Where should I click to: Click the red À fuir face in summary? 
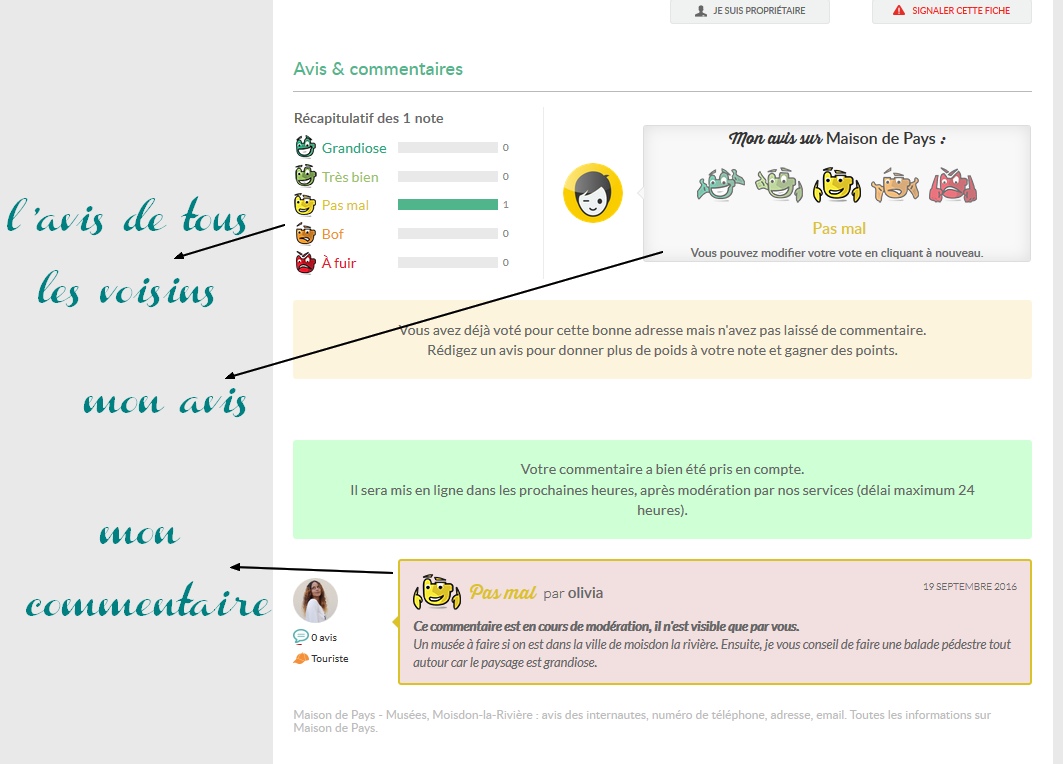pyautogui.click(x=305, y=263)
